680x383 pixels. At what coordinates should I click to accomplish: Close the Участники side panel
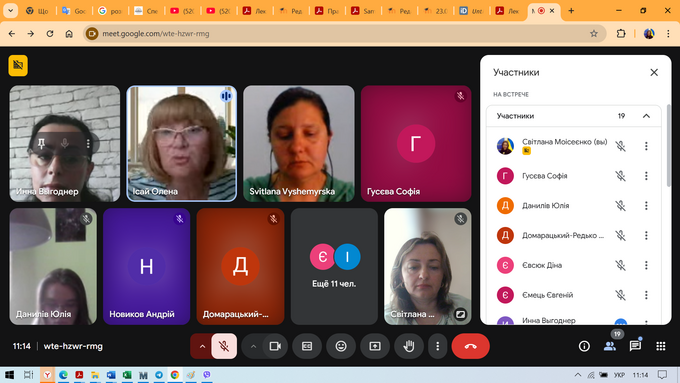tap(654, 72)
